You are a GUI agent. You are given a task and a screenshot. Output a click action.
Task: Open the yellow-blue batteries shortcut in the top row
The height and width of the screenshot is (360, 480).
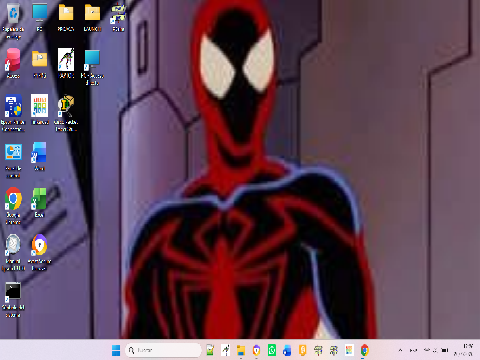click(x=118, y=13)
